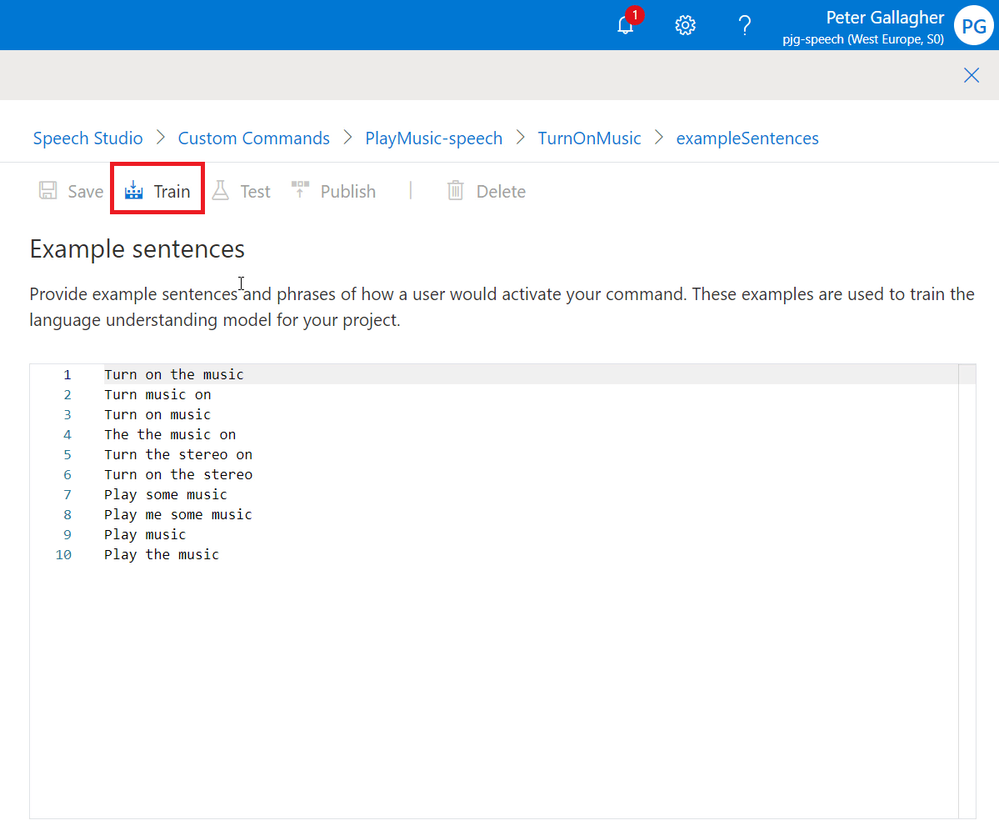Click exampleSentences breadcrumb link

(747, 138)
